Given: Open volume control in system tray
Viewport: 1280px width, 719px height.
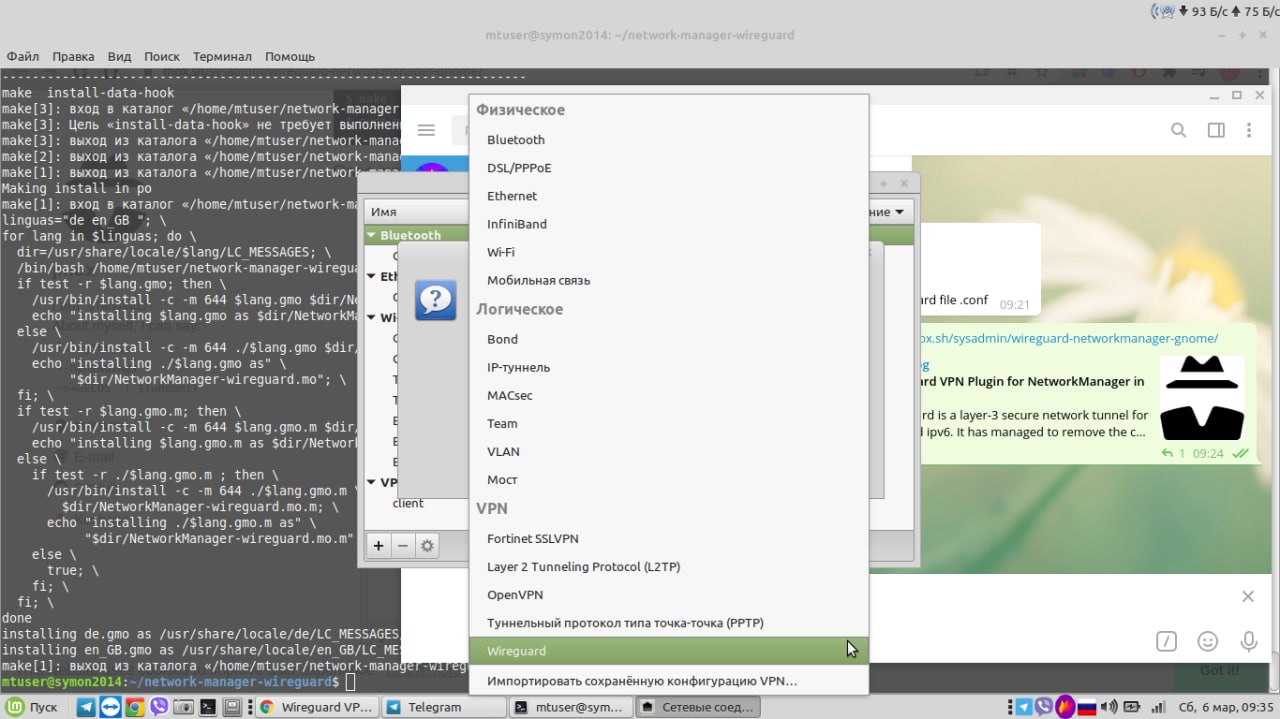Looking at the screenshot, I should (x=1108, y=707).
